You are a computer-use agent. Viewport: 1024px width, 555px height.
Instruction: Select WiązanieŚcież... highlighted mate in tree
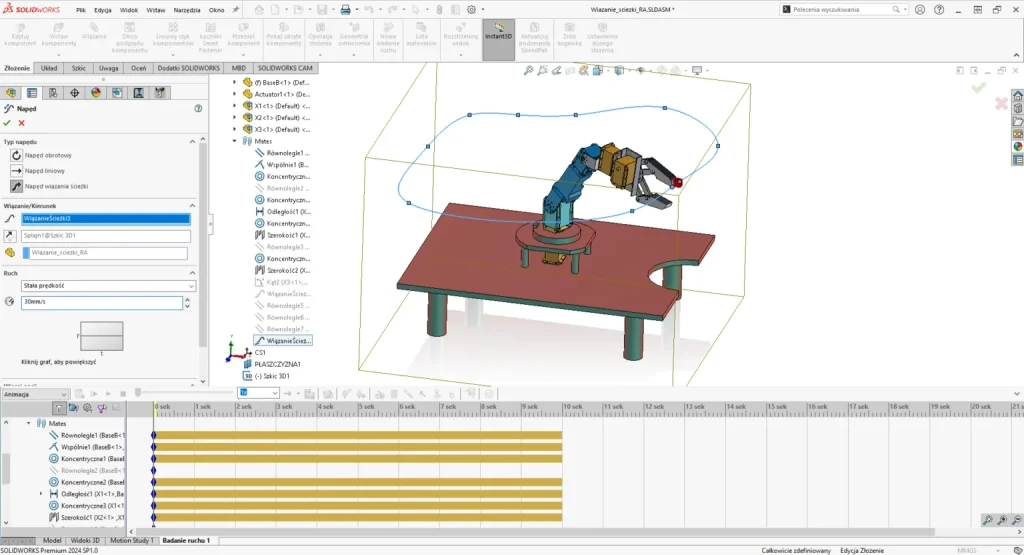(x=283, y=341)
